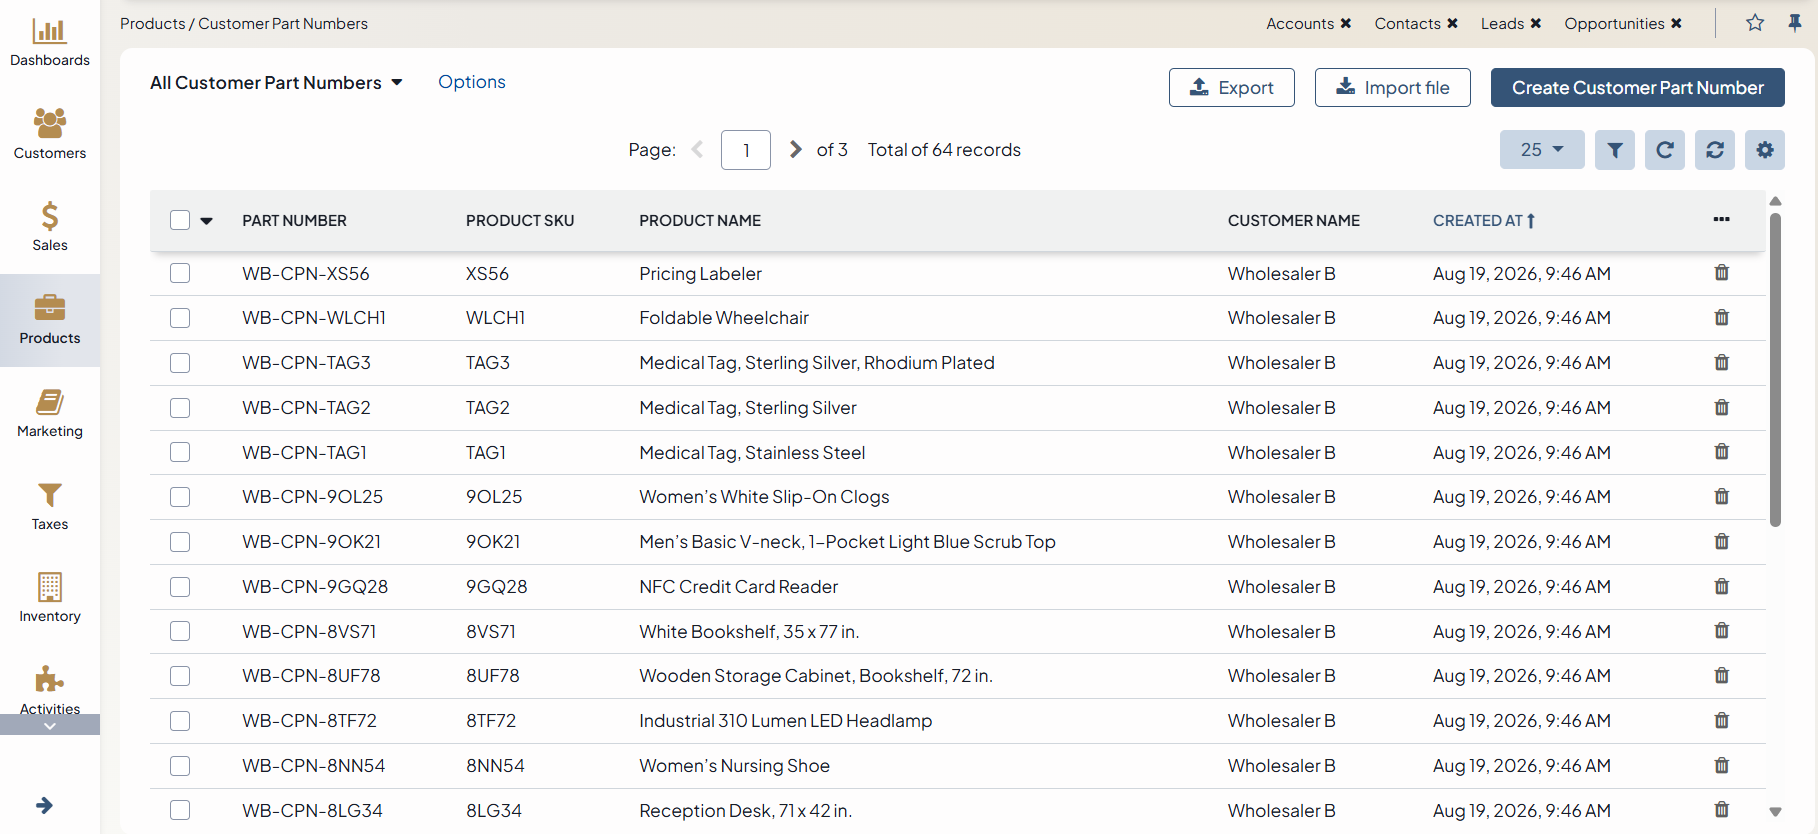1818x834 pixels.
Task: Go to the next page arrow
Action: (x=795, y=150)
